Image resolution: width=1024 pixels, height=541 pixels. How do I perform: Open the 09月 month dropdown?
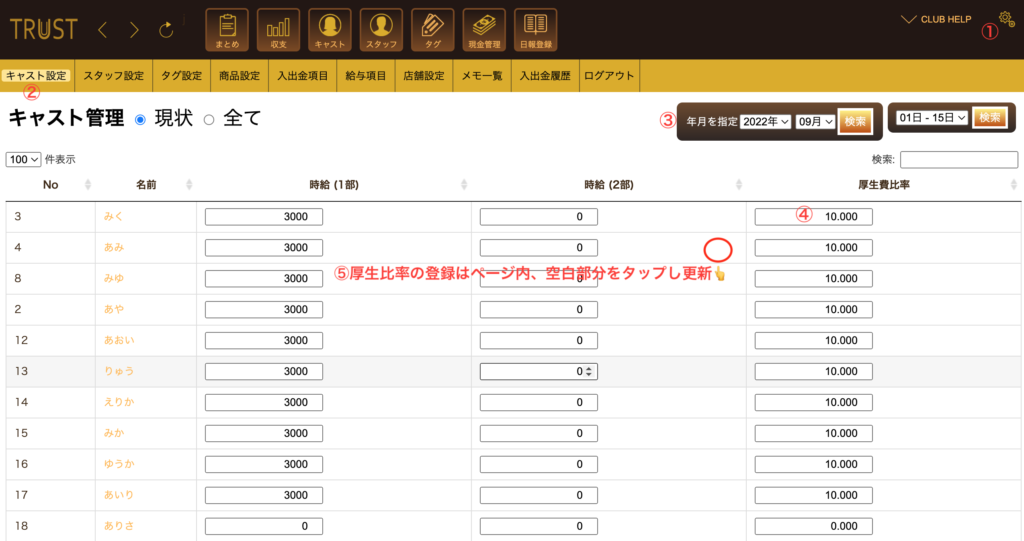tap(814, 121)
